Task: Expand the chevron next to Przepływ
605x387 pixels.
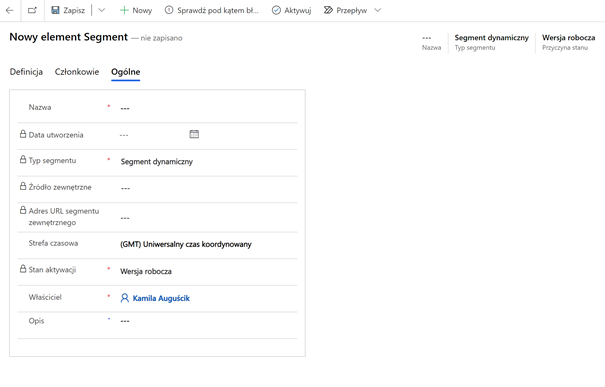Action: pos(378,10)
